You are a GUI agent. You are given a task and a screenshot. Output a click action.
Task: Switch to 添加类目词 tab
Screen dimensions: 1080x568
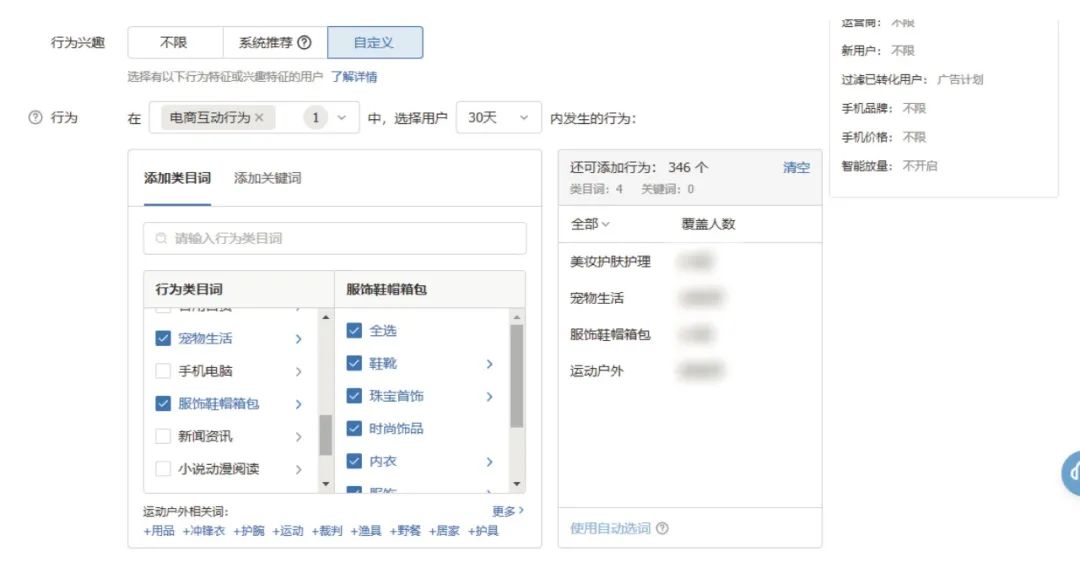click(177, 178)
